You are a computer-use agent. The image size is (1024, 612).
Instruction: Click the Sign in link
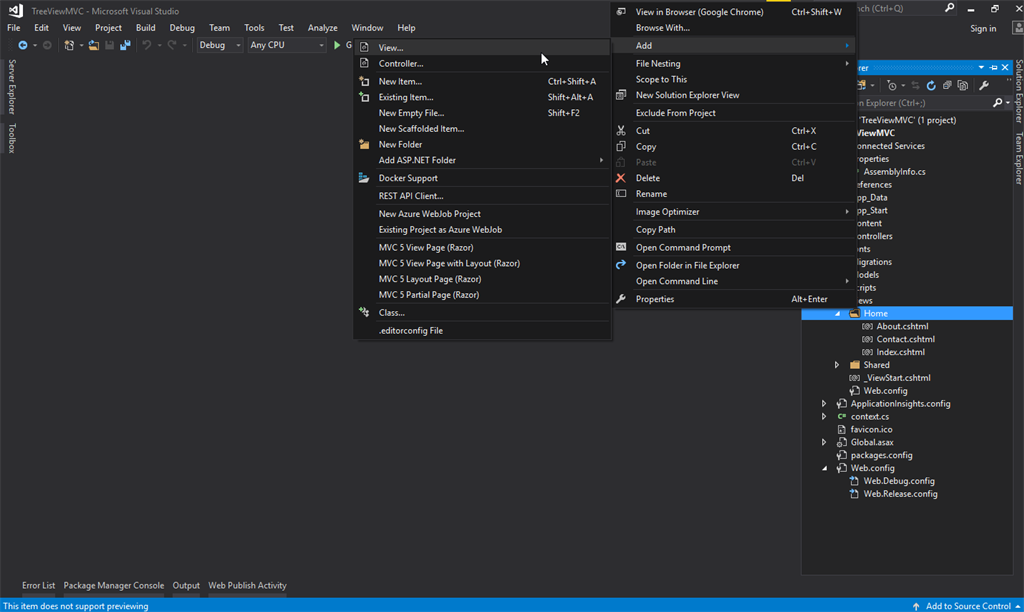click(983, 28)
